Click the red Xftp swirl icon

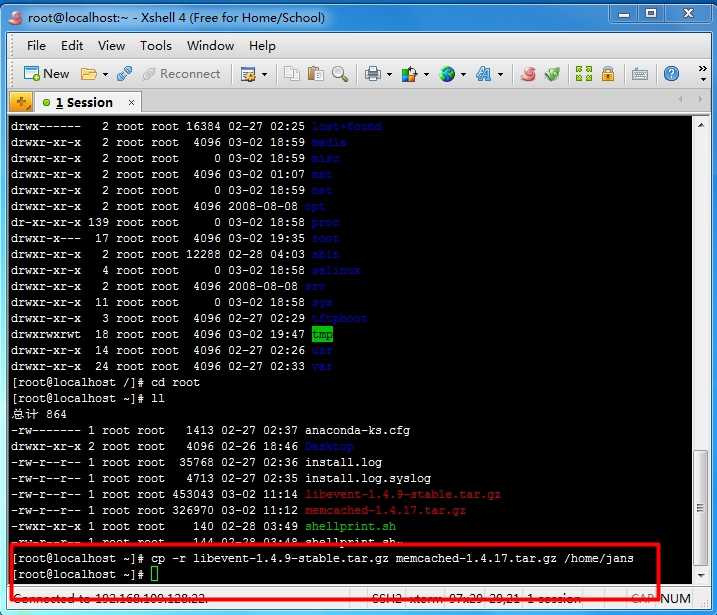tap(528, 74)
